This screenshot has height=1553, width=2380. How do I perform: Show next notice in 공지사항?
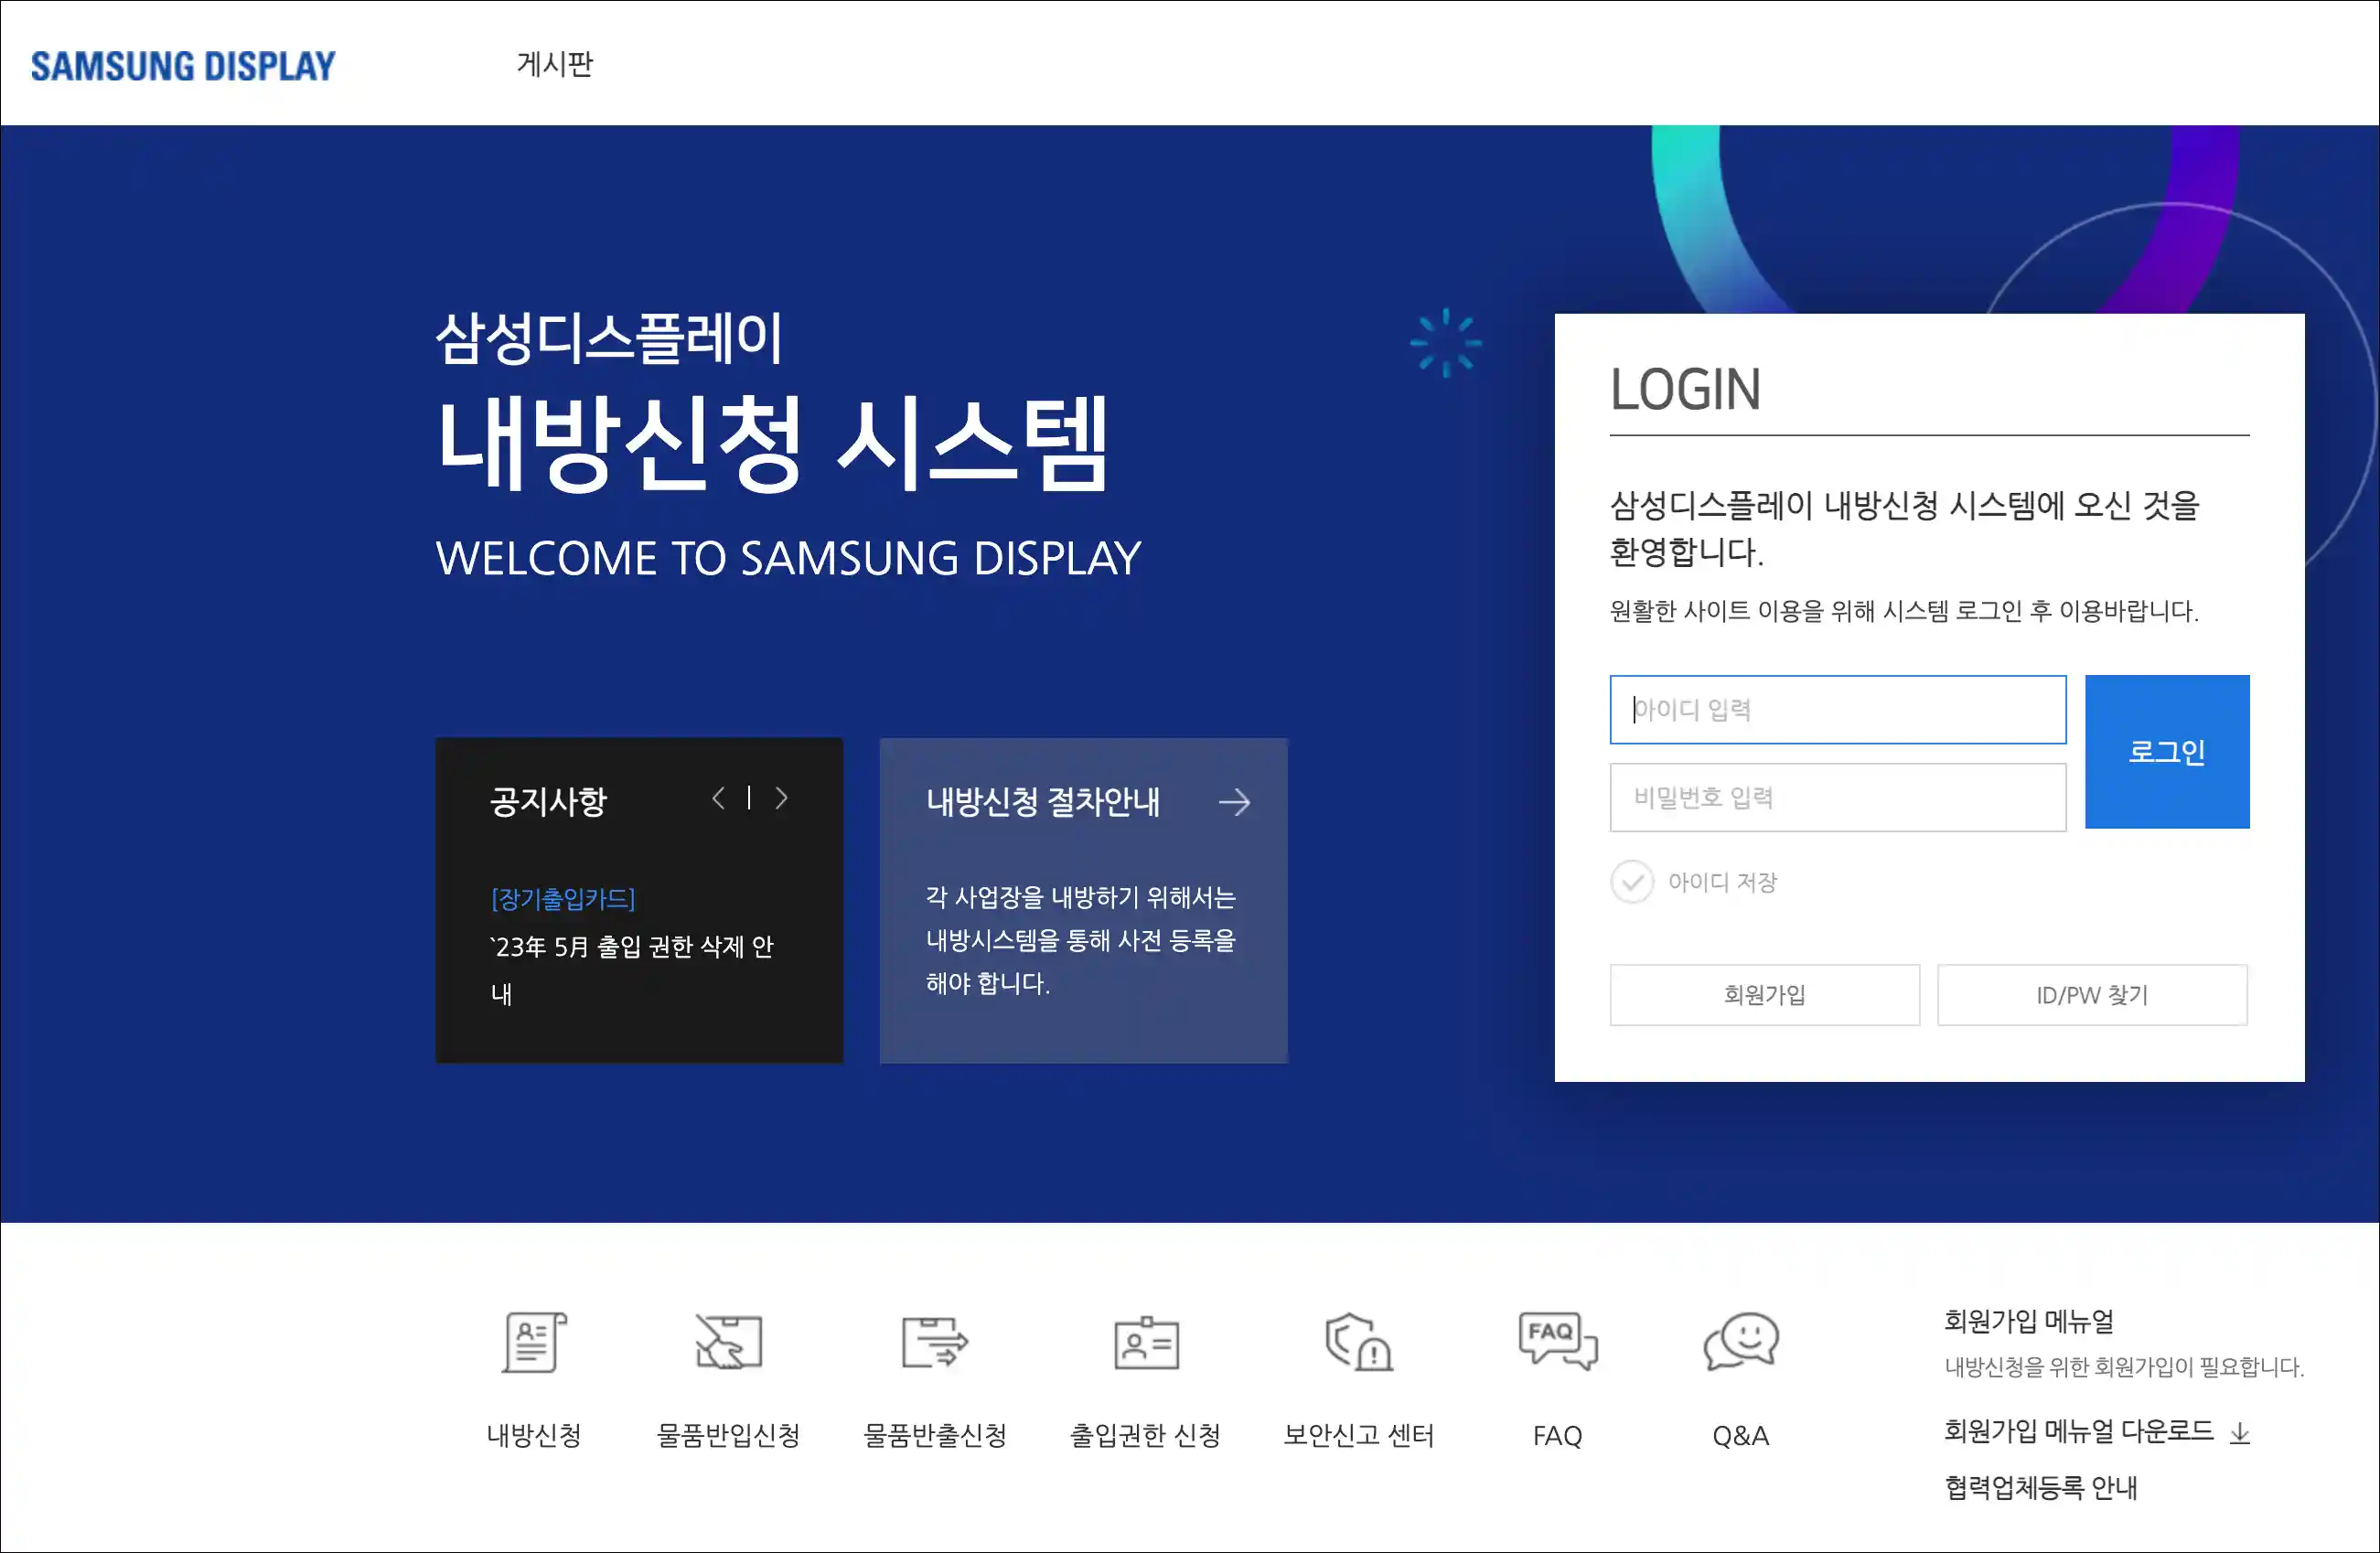click(x=781, y=798)
